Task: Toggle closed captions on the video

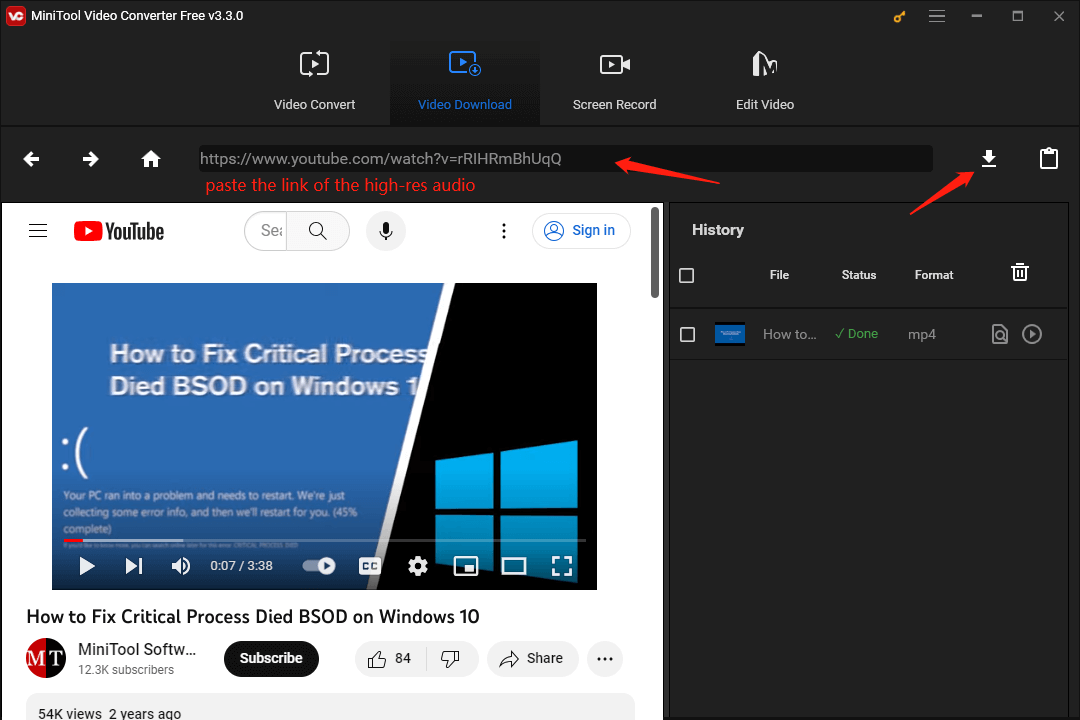Action: coord(370,566)
